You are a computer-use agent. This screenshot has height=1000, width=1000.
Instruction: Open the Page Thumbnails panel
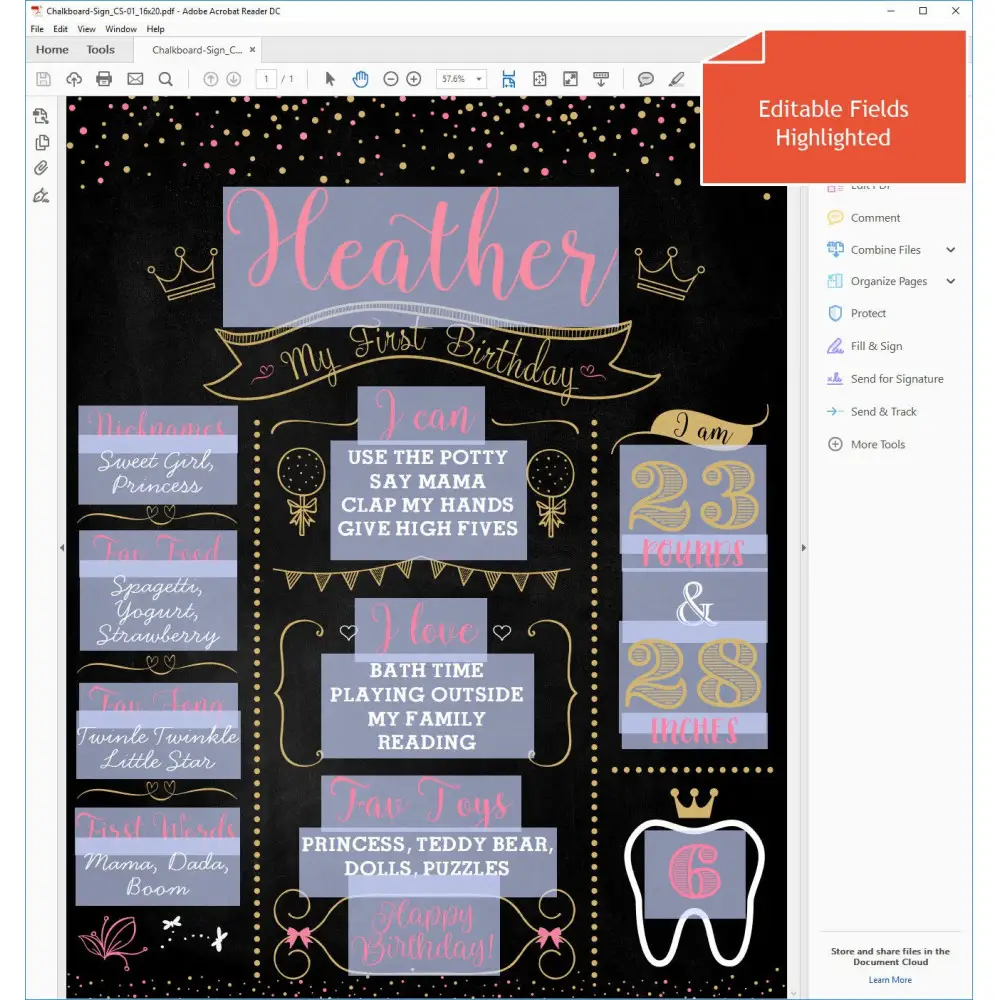tap(41, 142)
